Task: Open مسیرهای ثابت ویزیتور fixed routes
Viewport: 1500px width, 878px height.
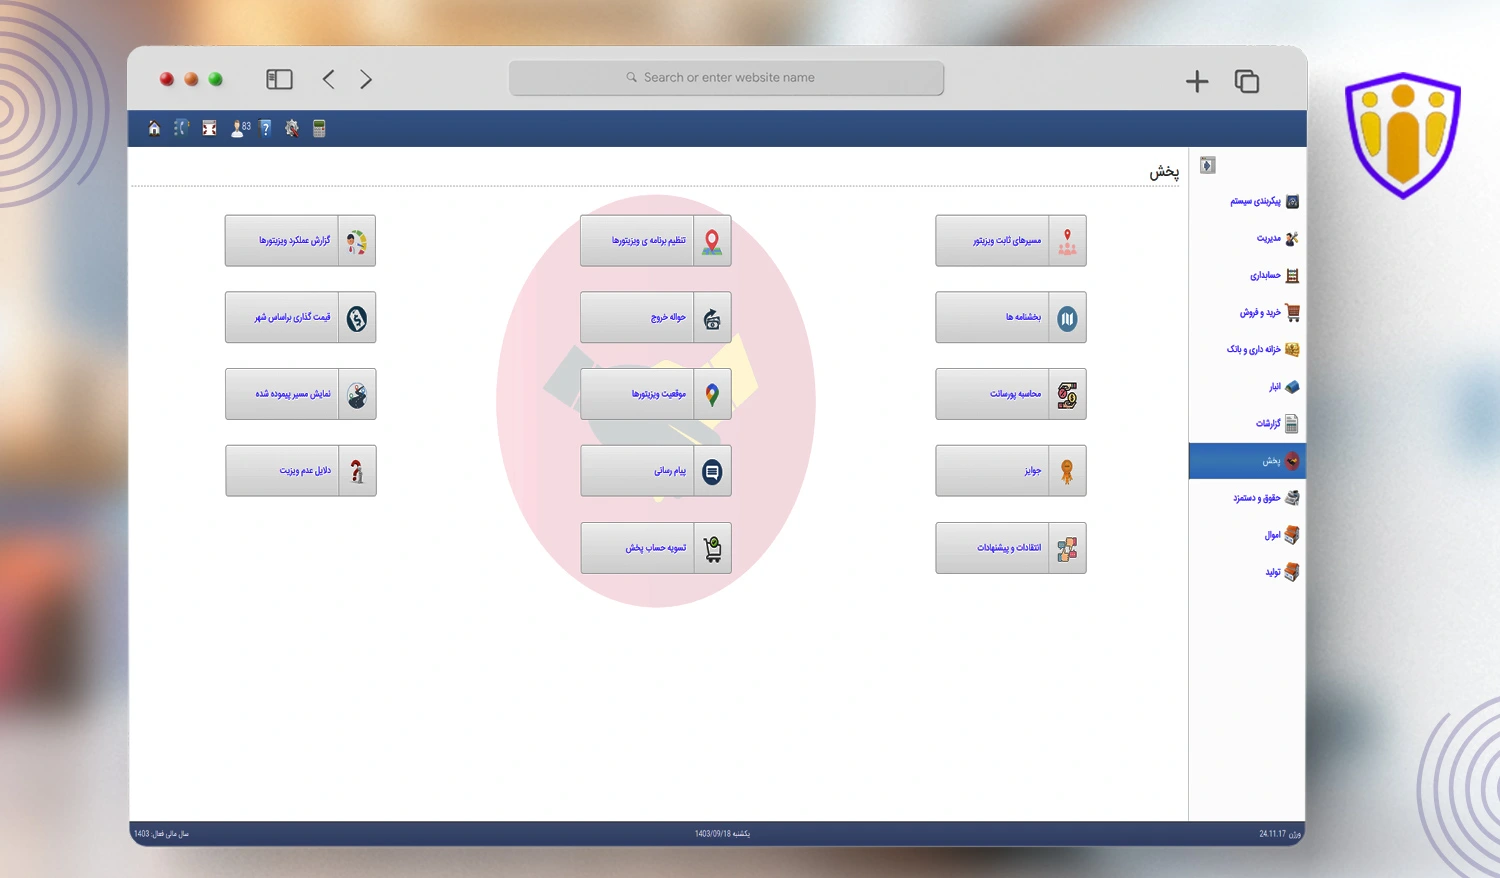Action: point(1011,241)
